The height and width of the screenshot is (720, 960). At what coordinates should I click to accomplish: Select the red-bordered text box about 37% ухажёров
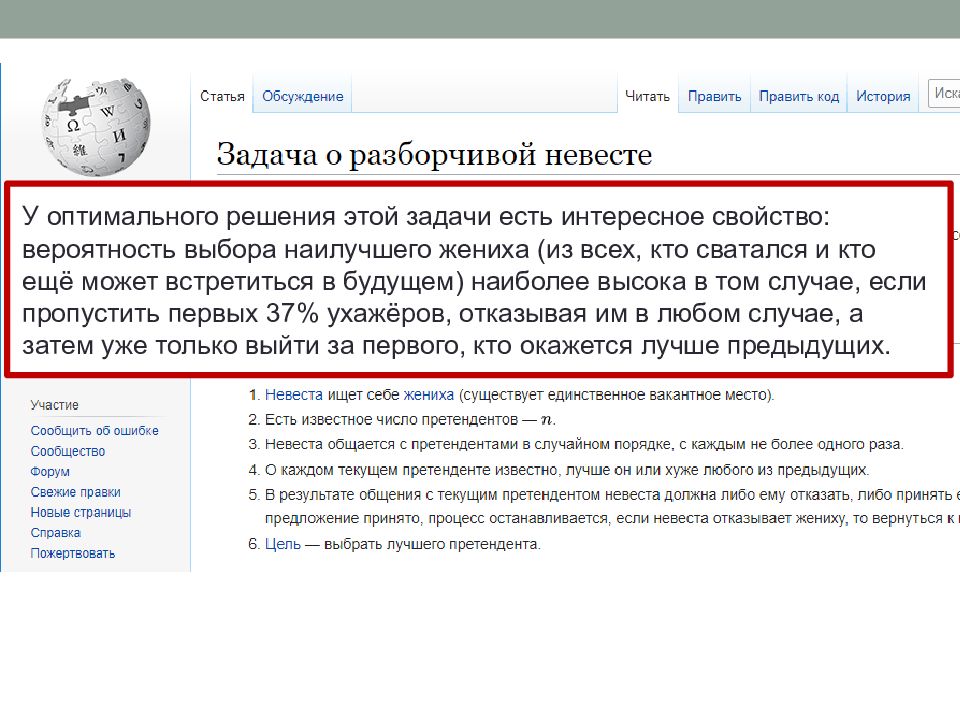tap(478, 280)
